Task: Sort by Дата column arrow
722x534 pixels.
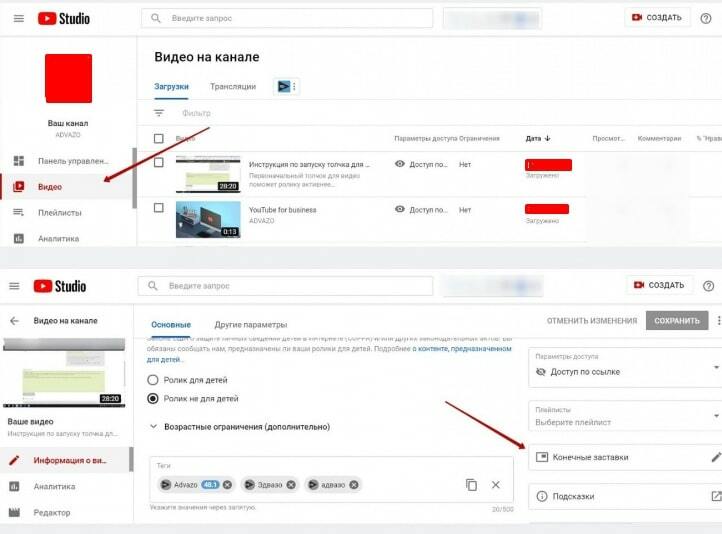Action: 547,138
